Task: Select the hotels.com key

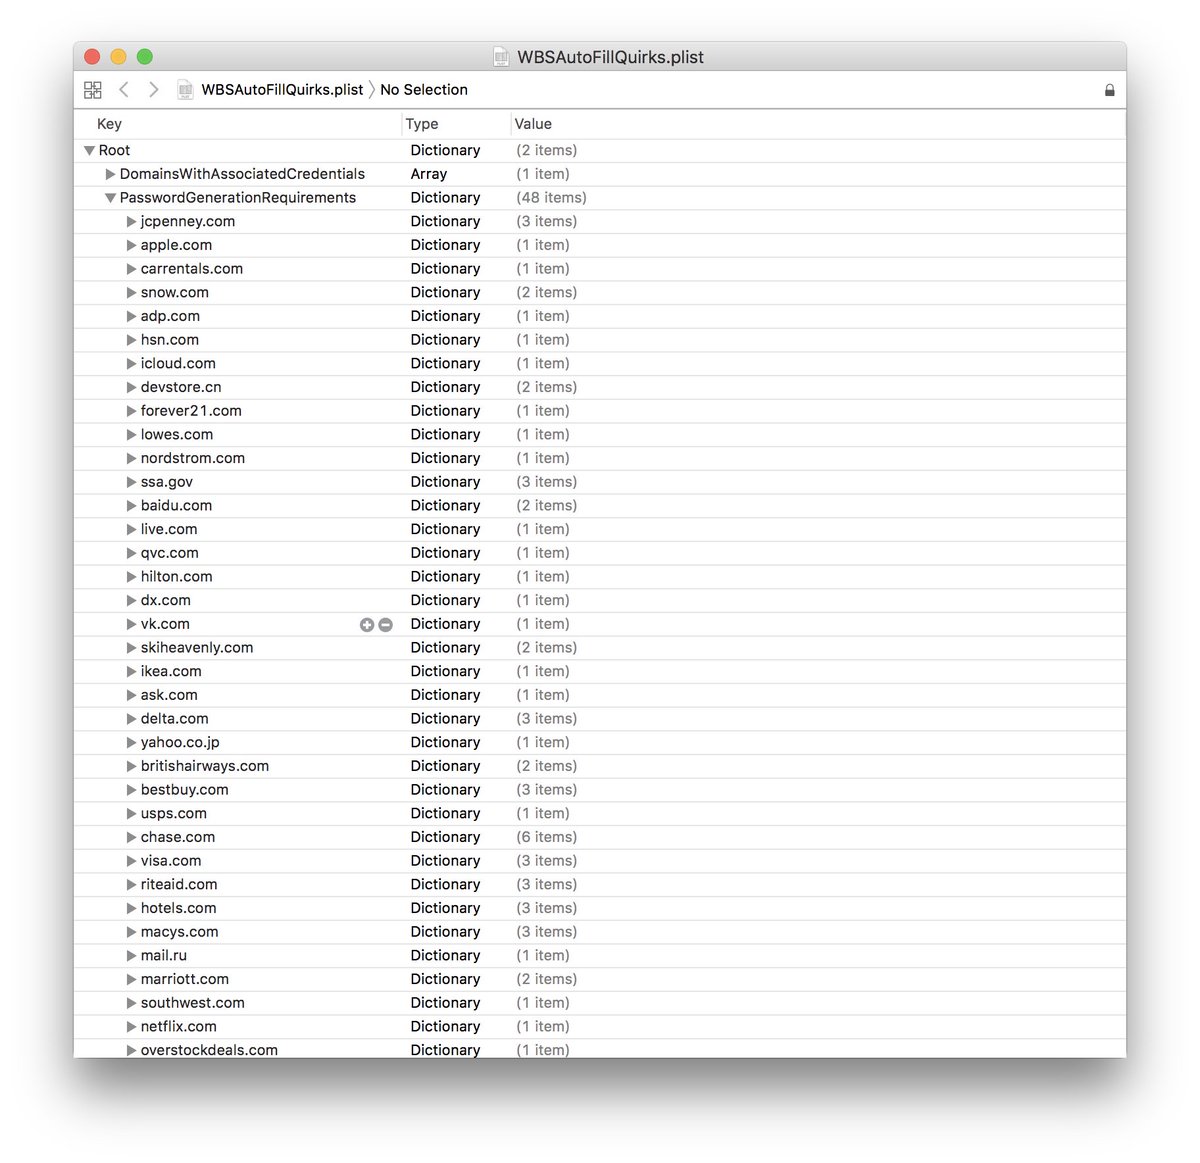Action: (x=178, y=908)
